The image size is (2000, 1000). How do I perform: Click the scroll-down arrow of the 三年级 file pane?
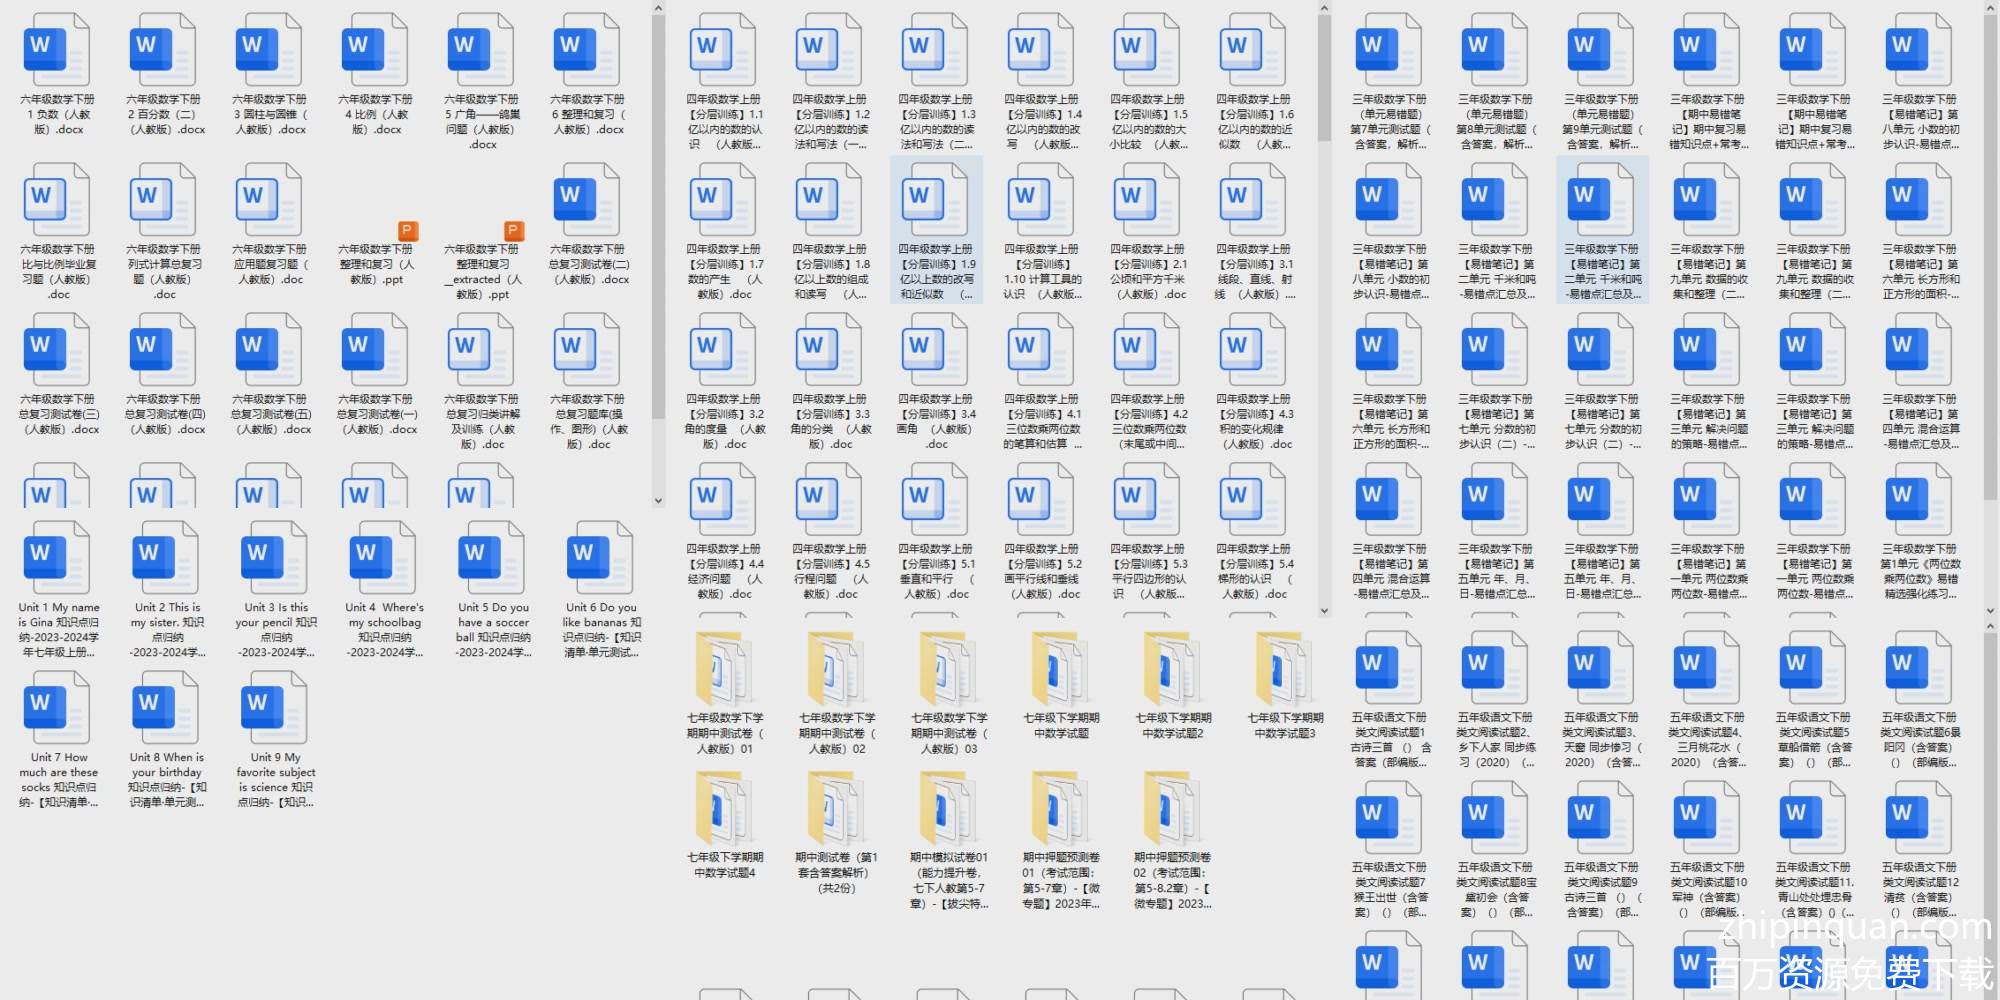coord(1991,610)
